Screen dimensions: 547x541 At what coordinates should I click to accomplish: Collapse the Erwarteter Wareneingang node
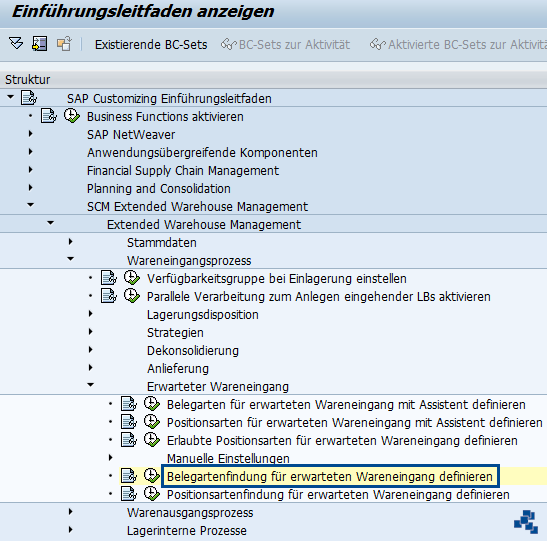click(x=91, y=385)
